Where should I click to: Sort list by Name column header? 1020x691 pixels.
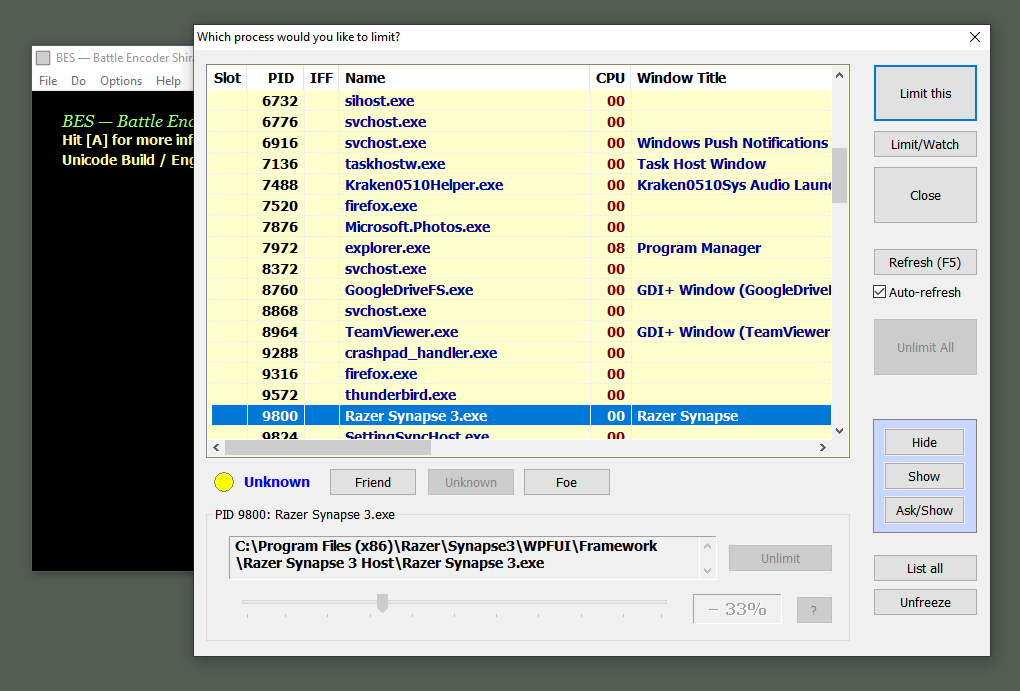[x=464, y=78]
